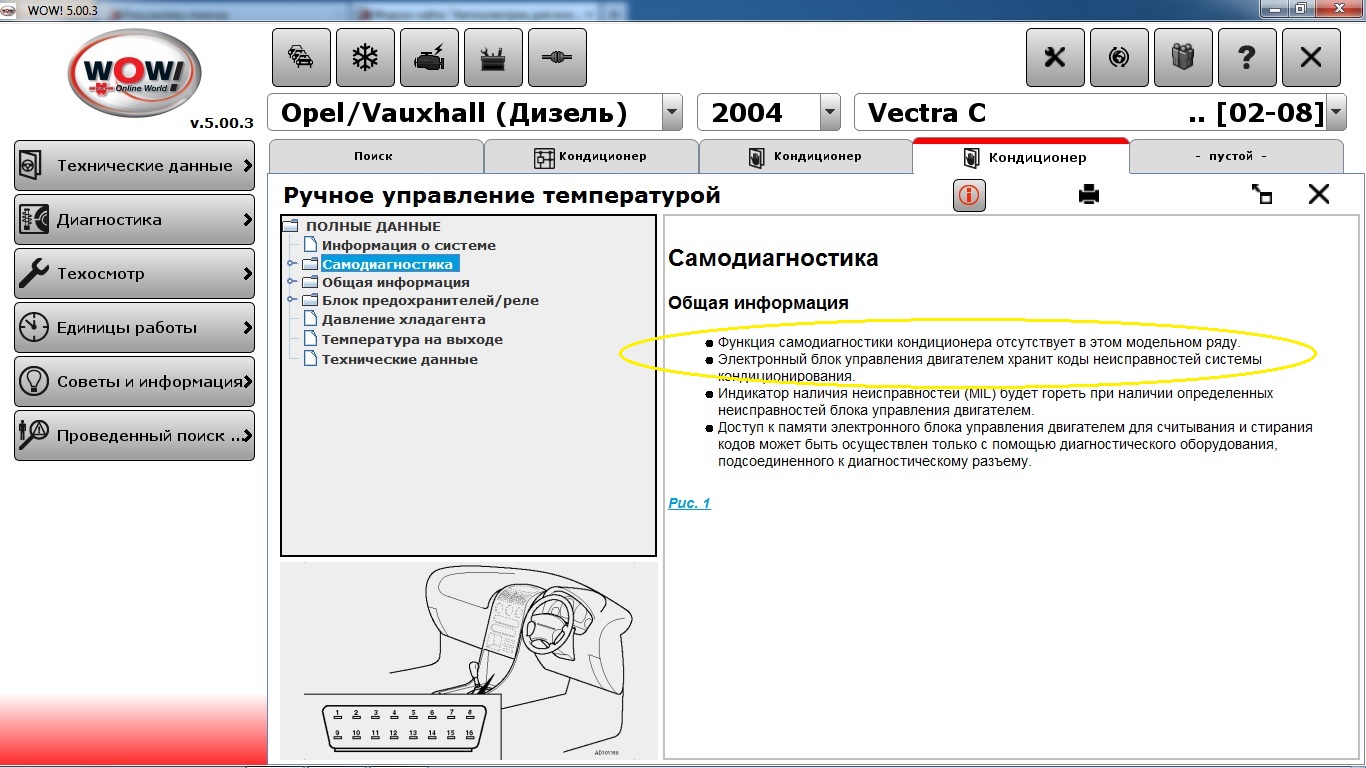Open the Технические данные sidebar menu
Viewport: 1366px width, 768px height.
tap(134, 166)
